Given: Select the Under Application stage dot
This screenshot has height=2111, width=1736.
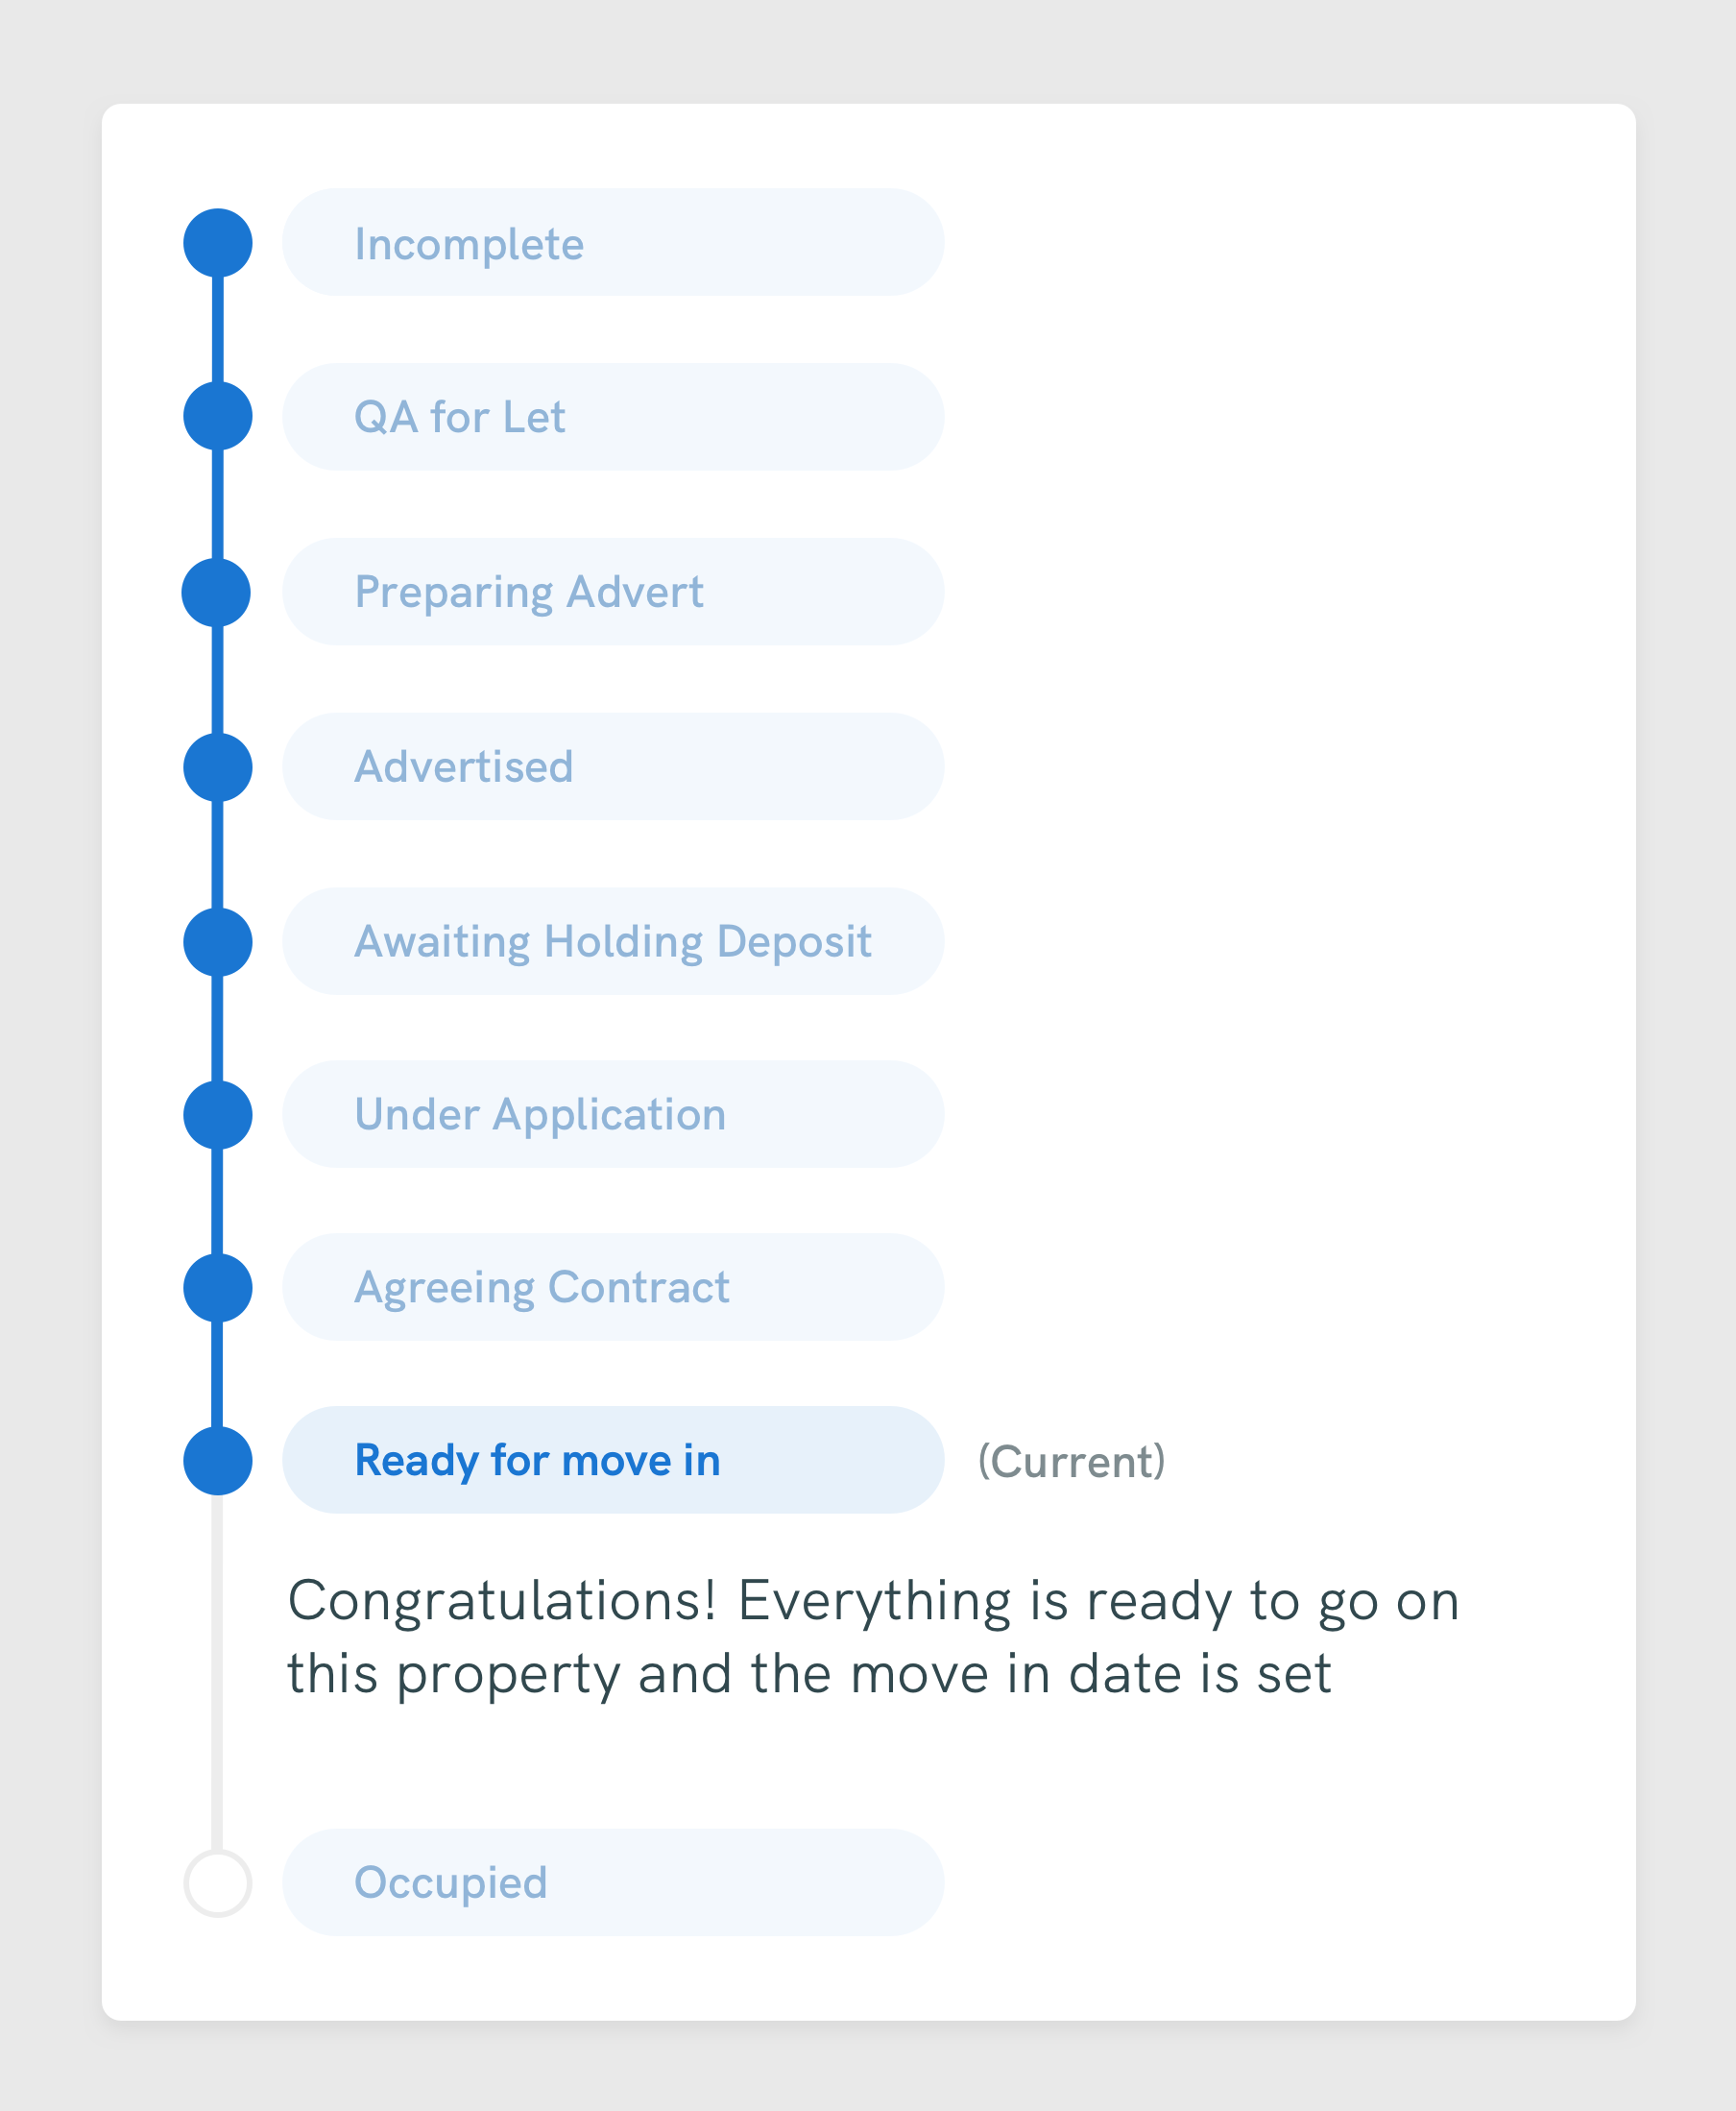Looking at the screenshot, I should 217,1115.
